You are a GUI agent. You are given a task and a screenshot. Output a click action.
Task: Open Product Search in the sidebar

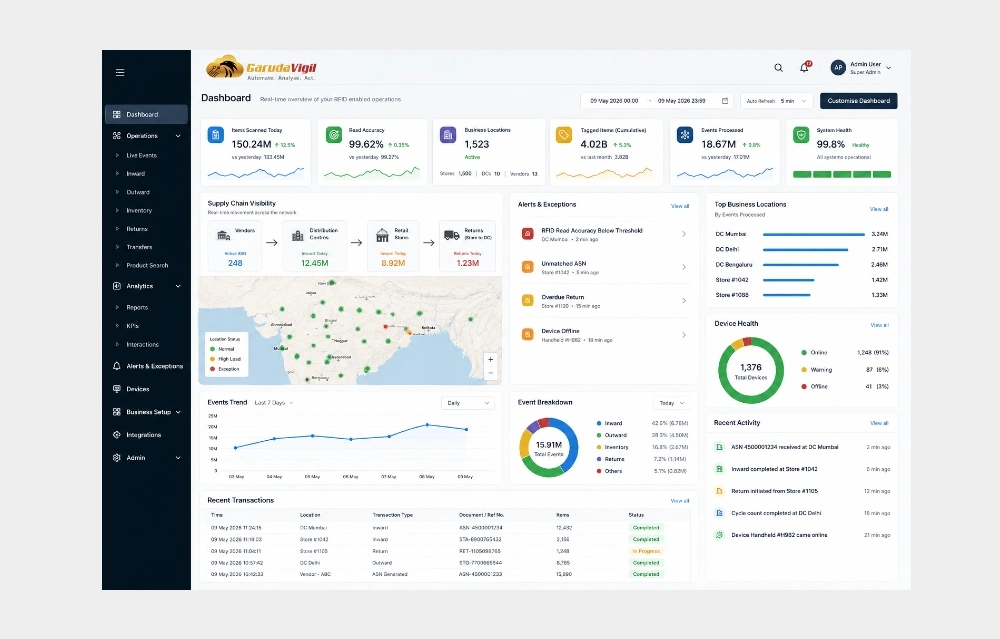pos(147,265)
